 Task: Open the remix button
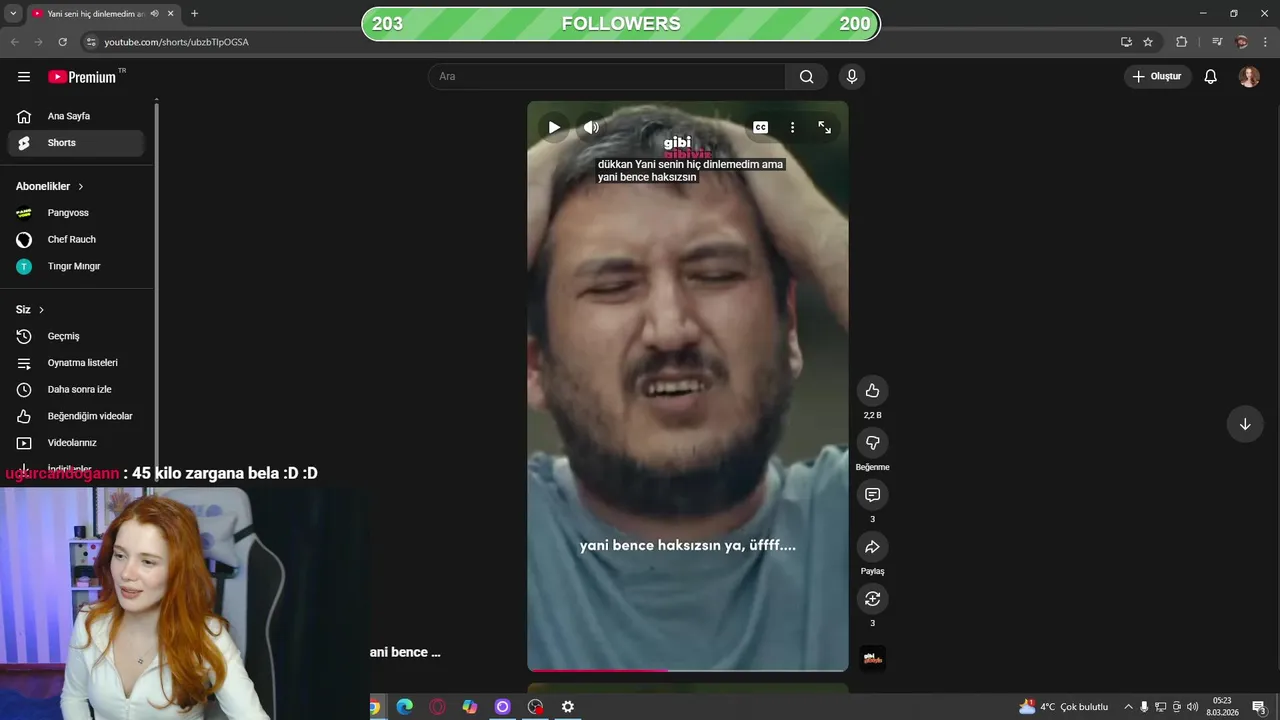click(872, 599)
